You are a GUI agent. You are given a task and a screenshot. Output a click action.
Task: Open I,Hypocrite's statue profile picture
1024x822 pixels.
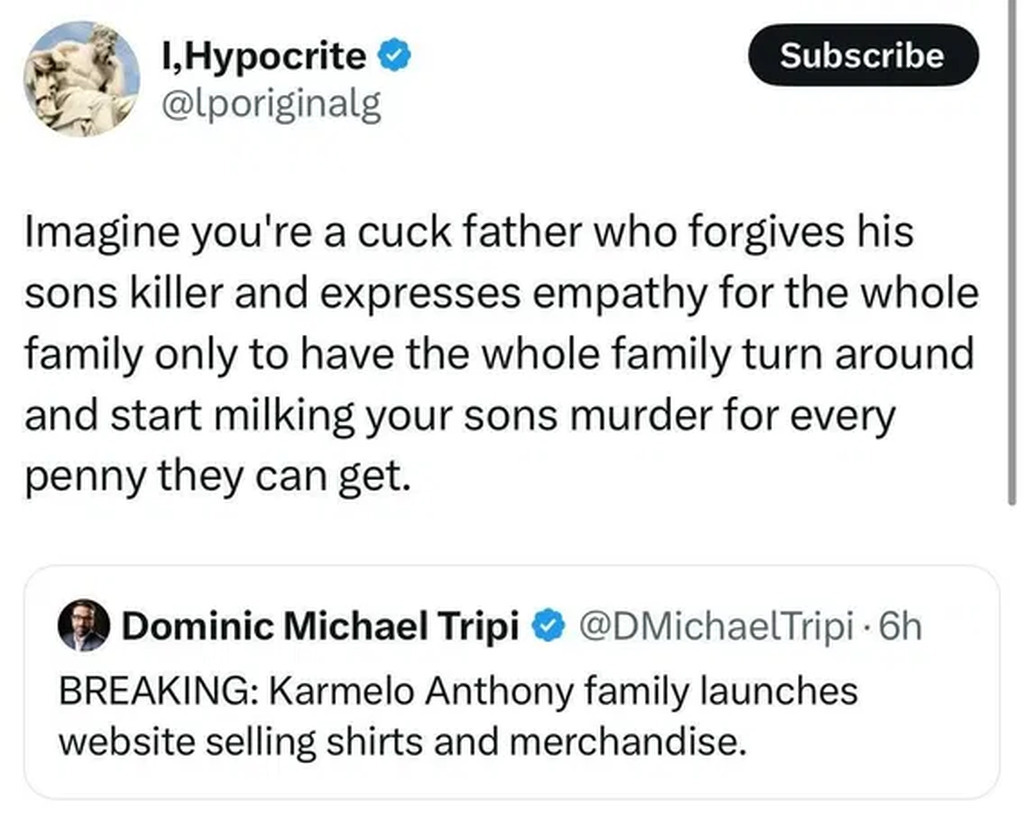click(82, 80)
